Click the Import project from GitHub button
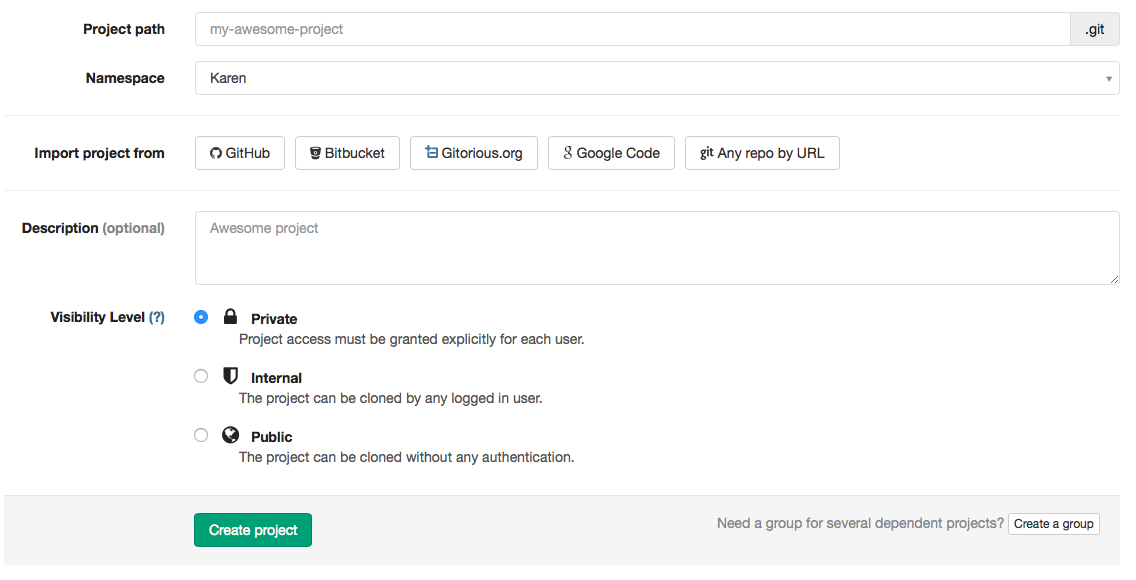Screen dimensions: 1136x580 (x=239, y=152)
